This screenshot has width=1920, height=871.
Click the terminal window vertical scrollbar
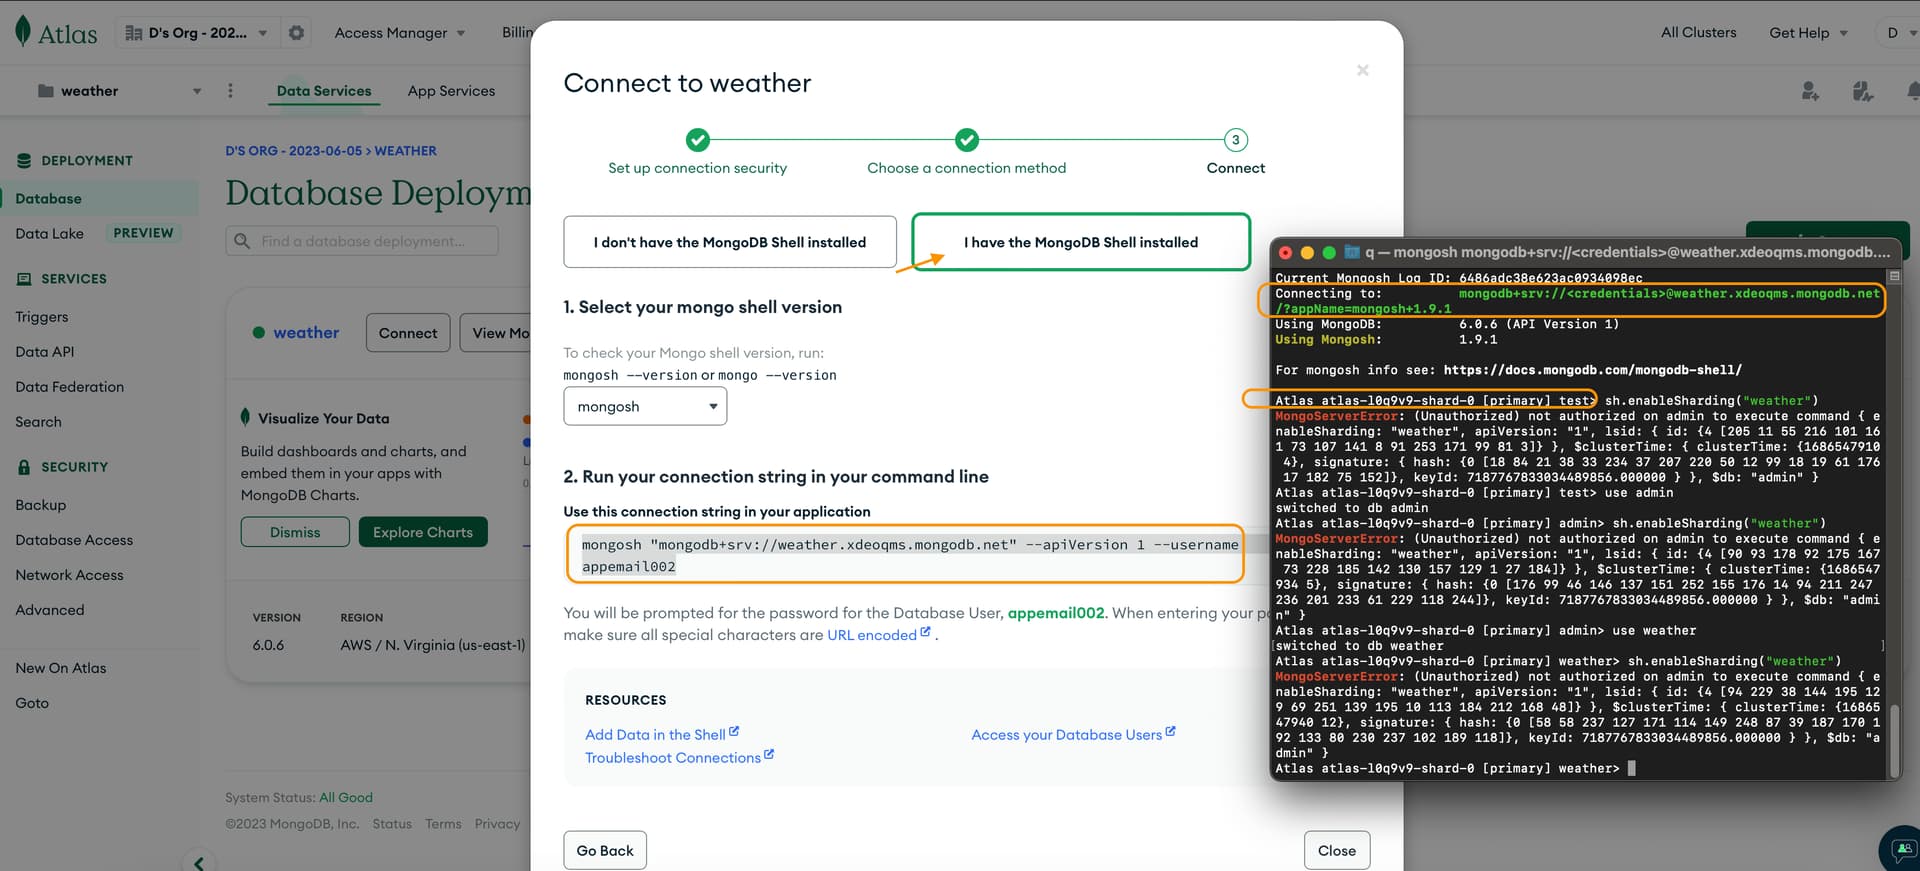coord(1893,740)
